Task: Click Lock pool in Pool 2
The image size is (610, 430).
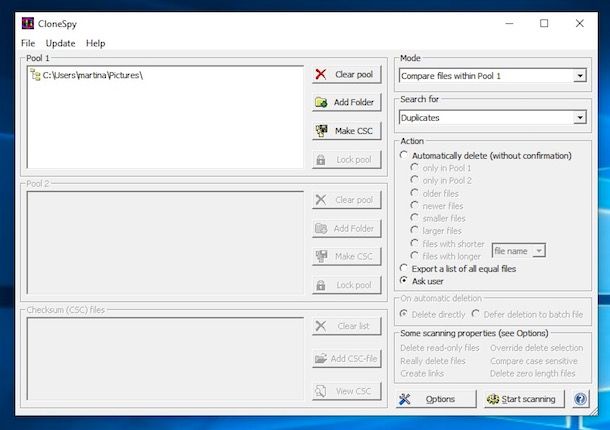Action: tap(347, 285)
